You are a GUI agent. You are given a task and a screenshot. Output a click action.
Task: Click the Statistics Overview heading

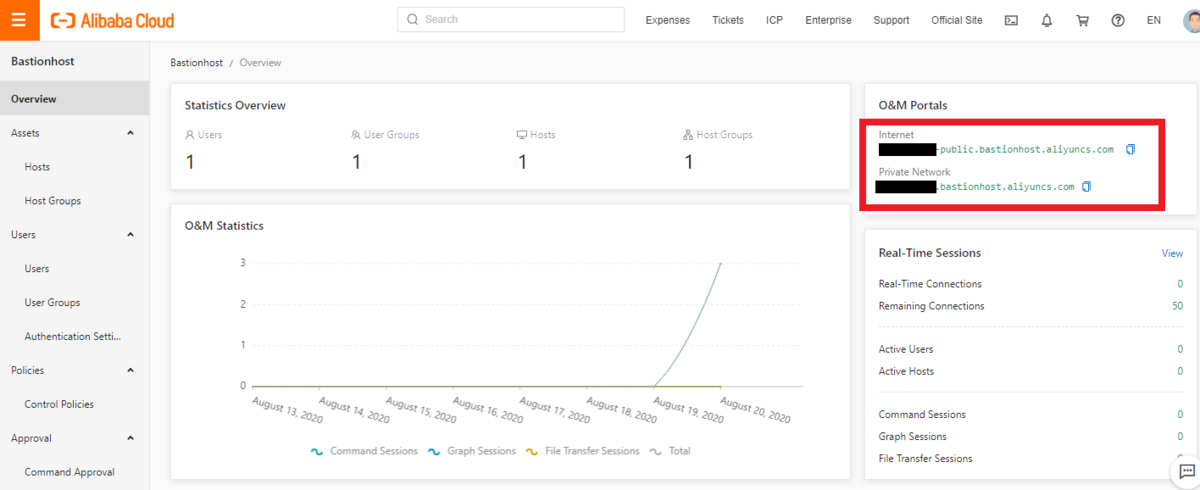[x=235, y=105]
